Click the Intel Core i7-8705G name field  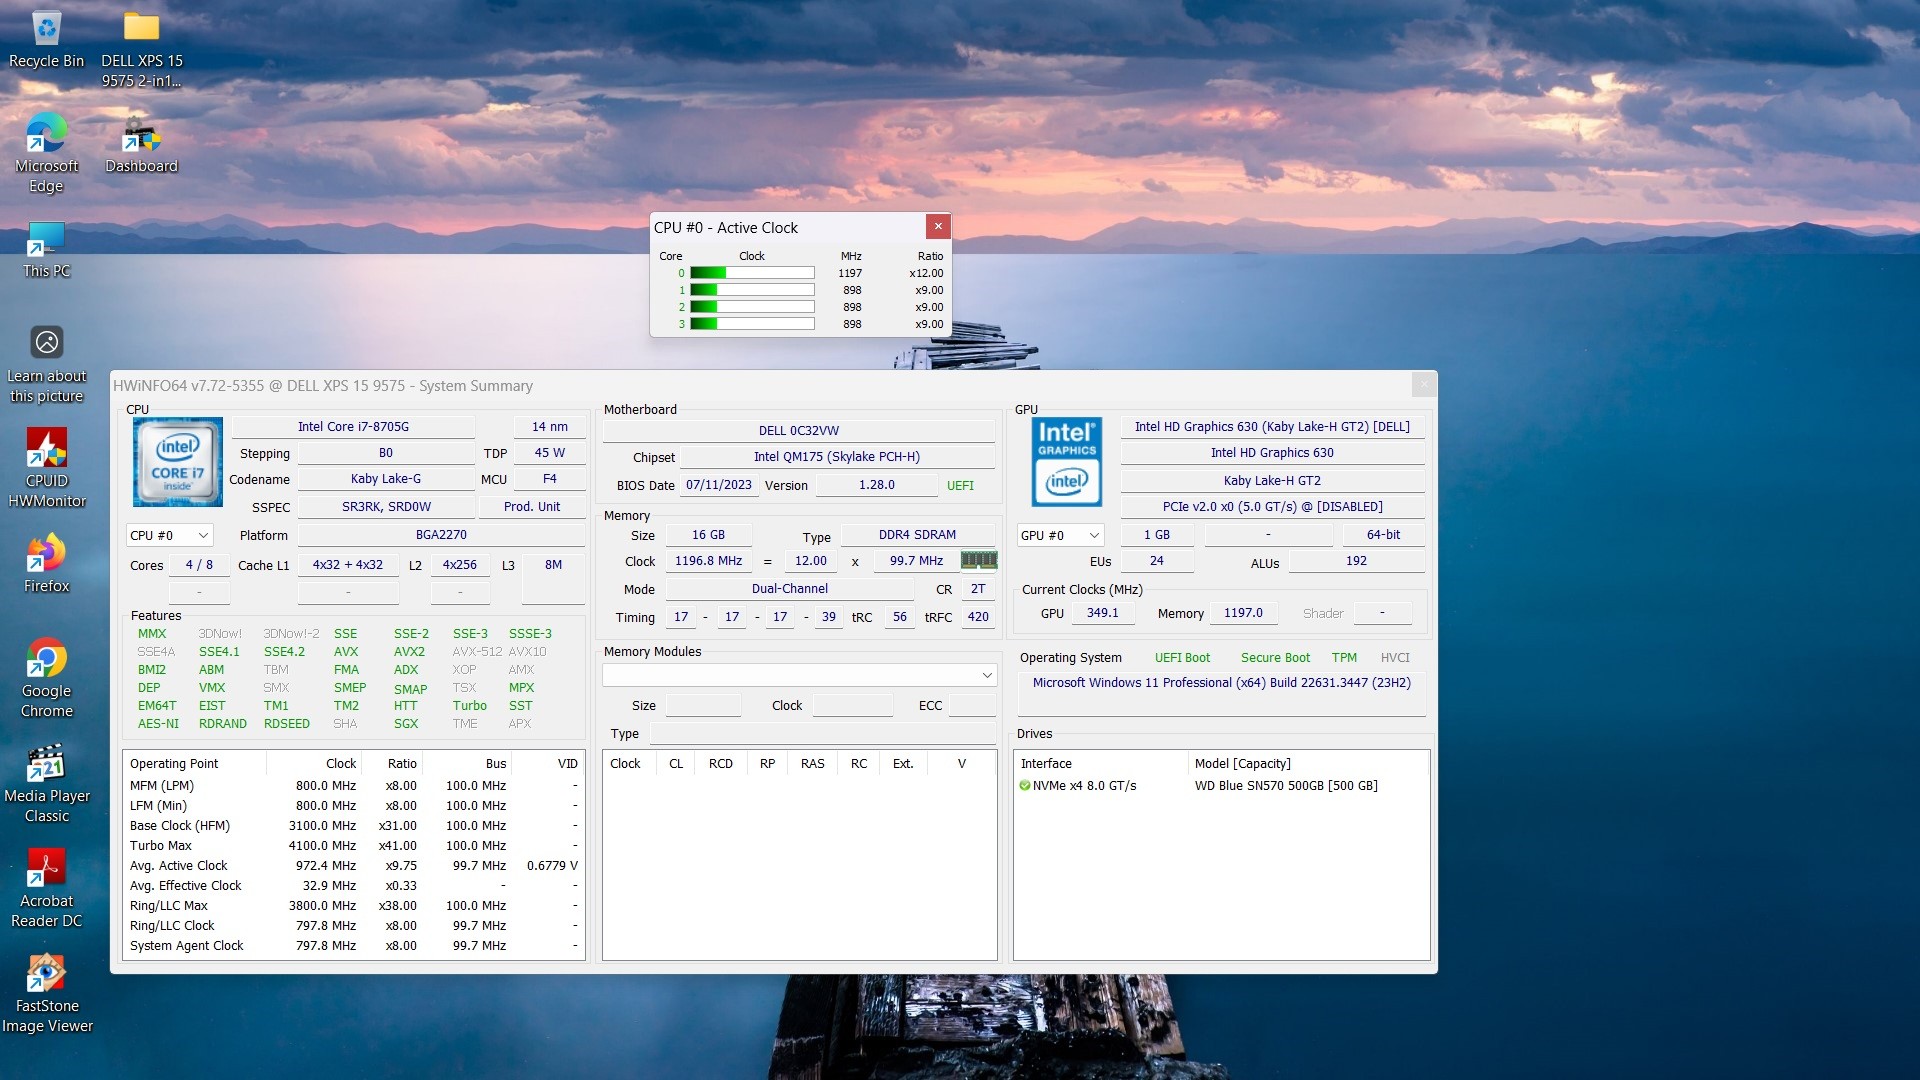(353, 427)
